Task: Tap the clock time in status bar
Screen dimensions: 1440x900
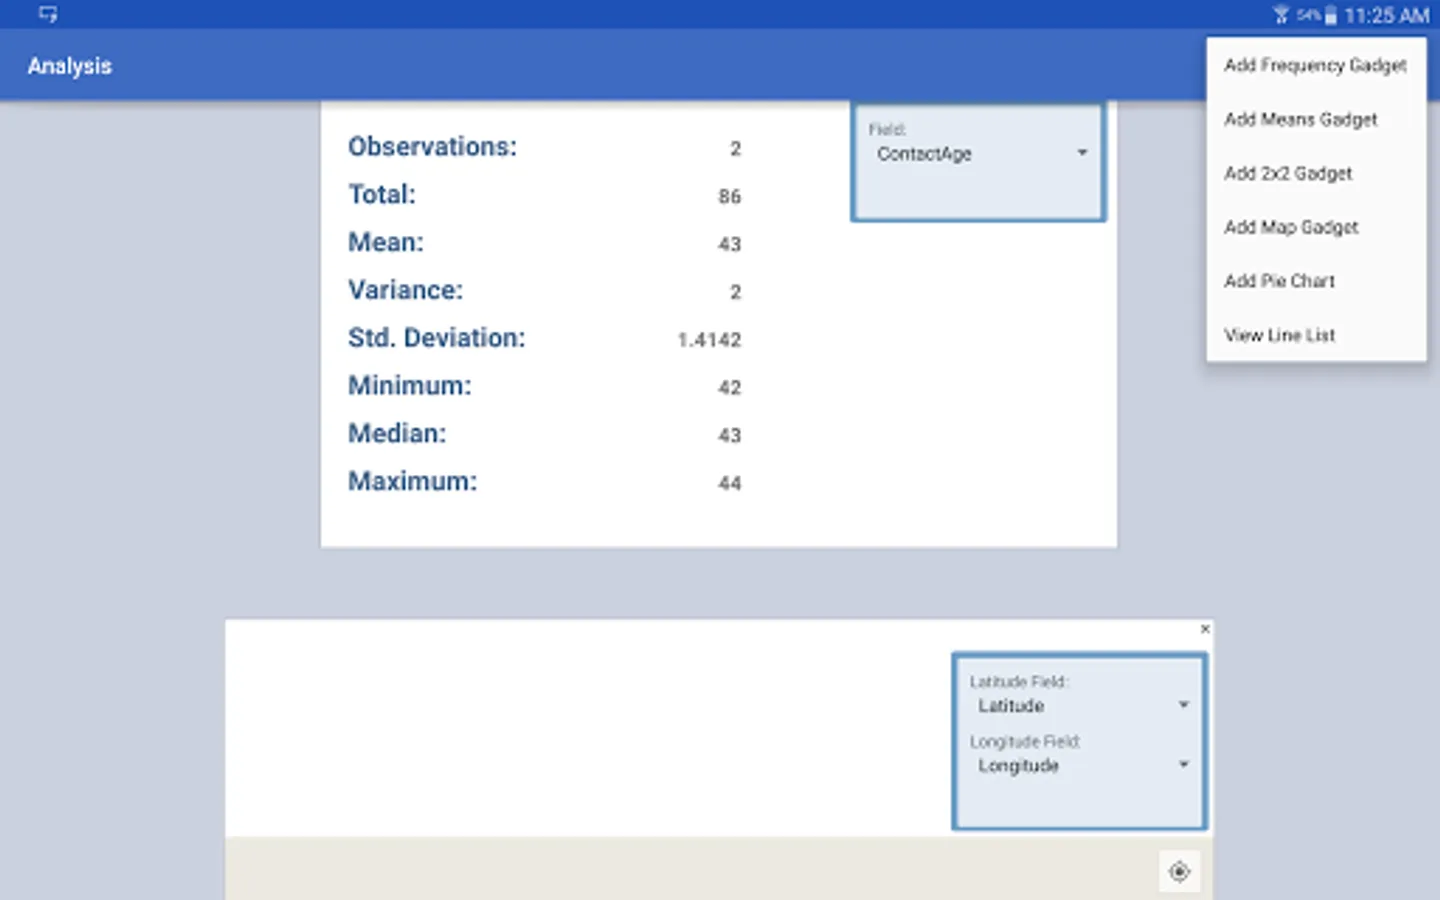Action: pos(1386,15)
